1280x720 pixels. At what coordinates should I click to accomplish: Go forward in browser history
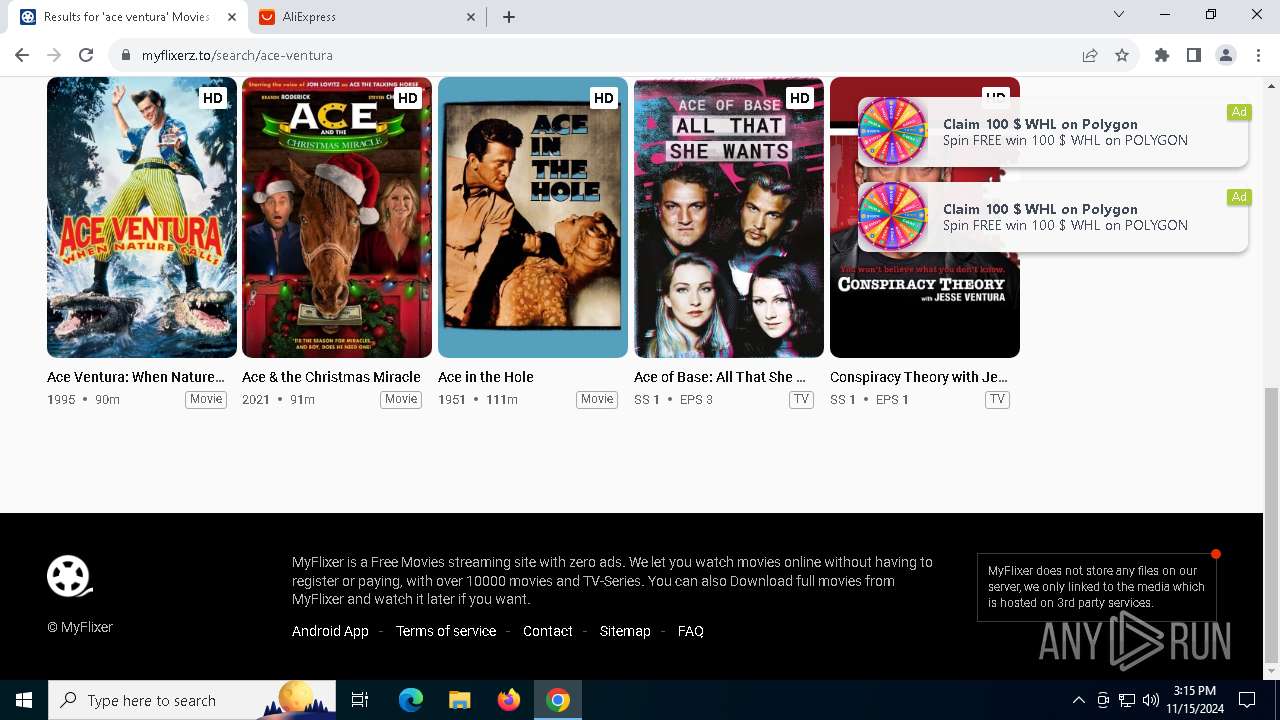(54, 55)
